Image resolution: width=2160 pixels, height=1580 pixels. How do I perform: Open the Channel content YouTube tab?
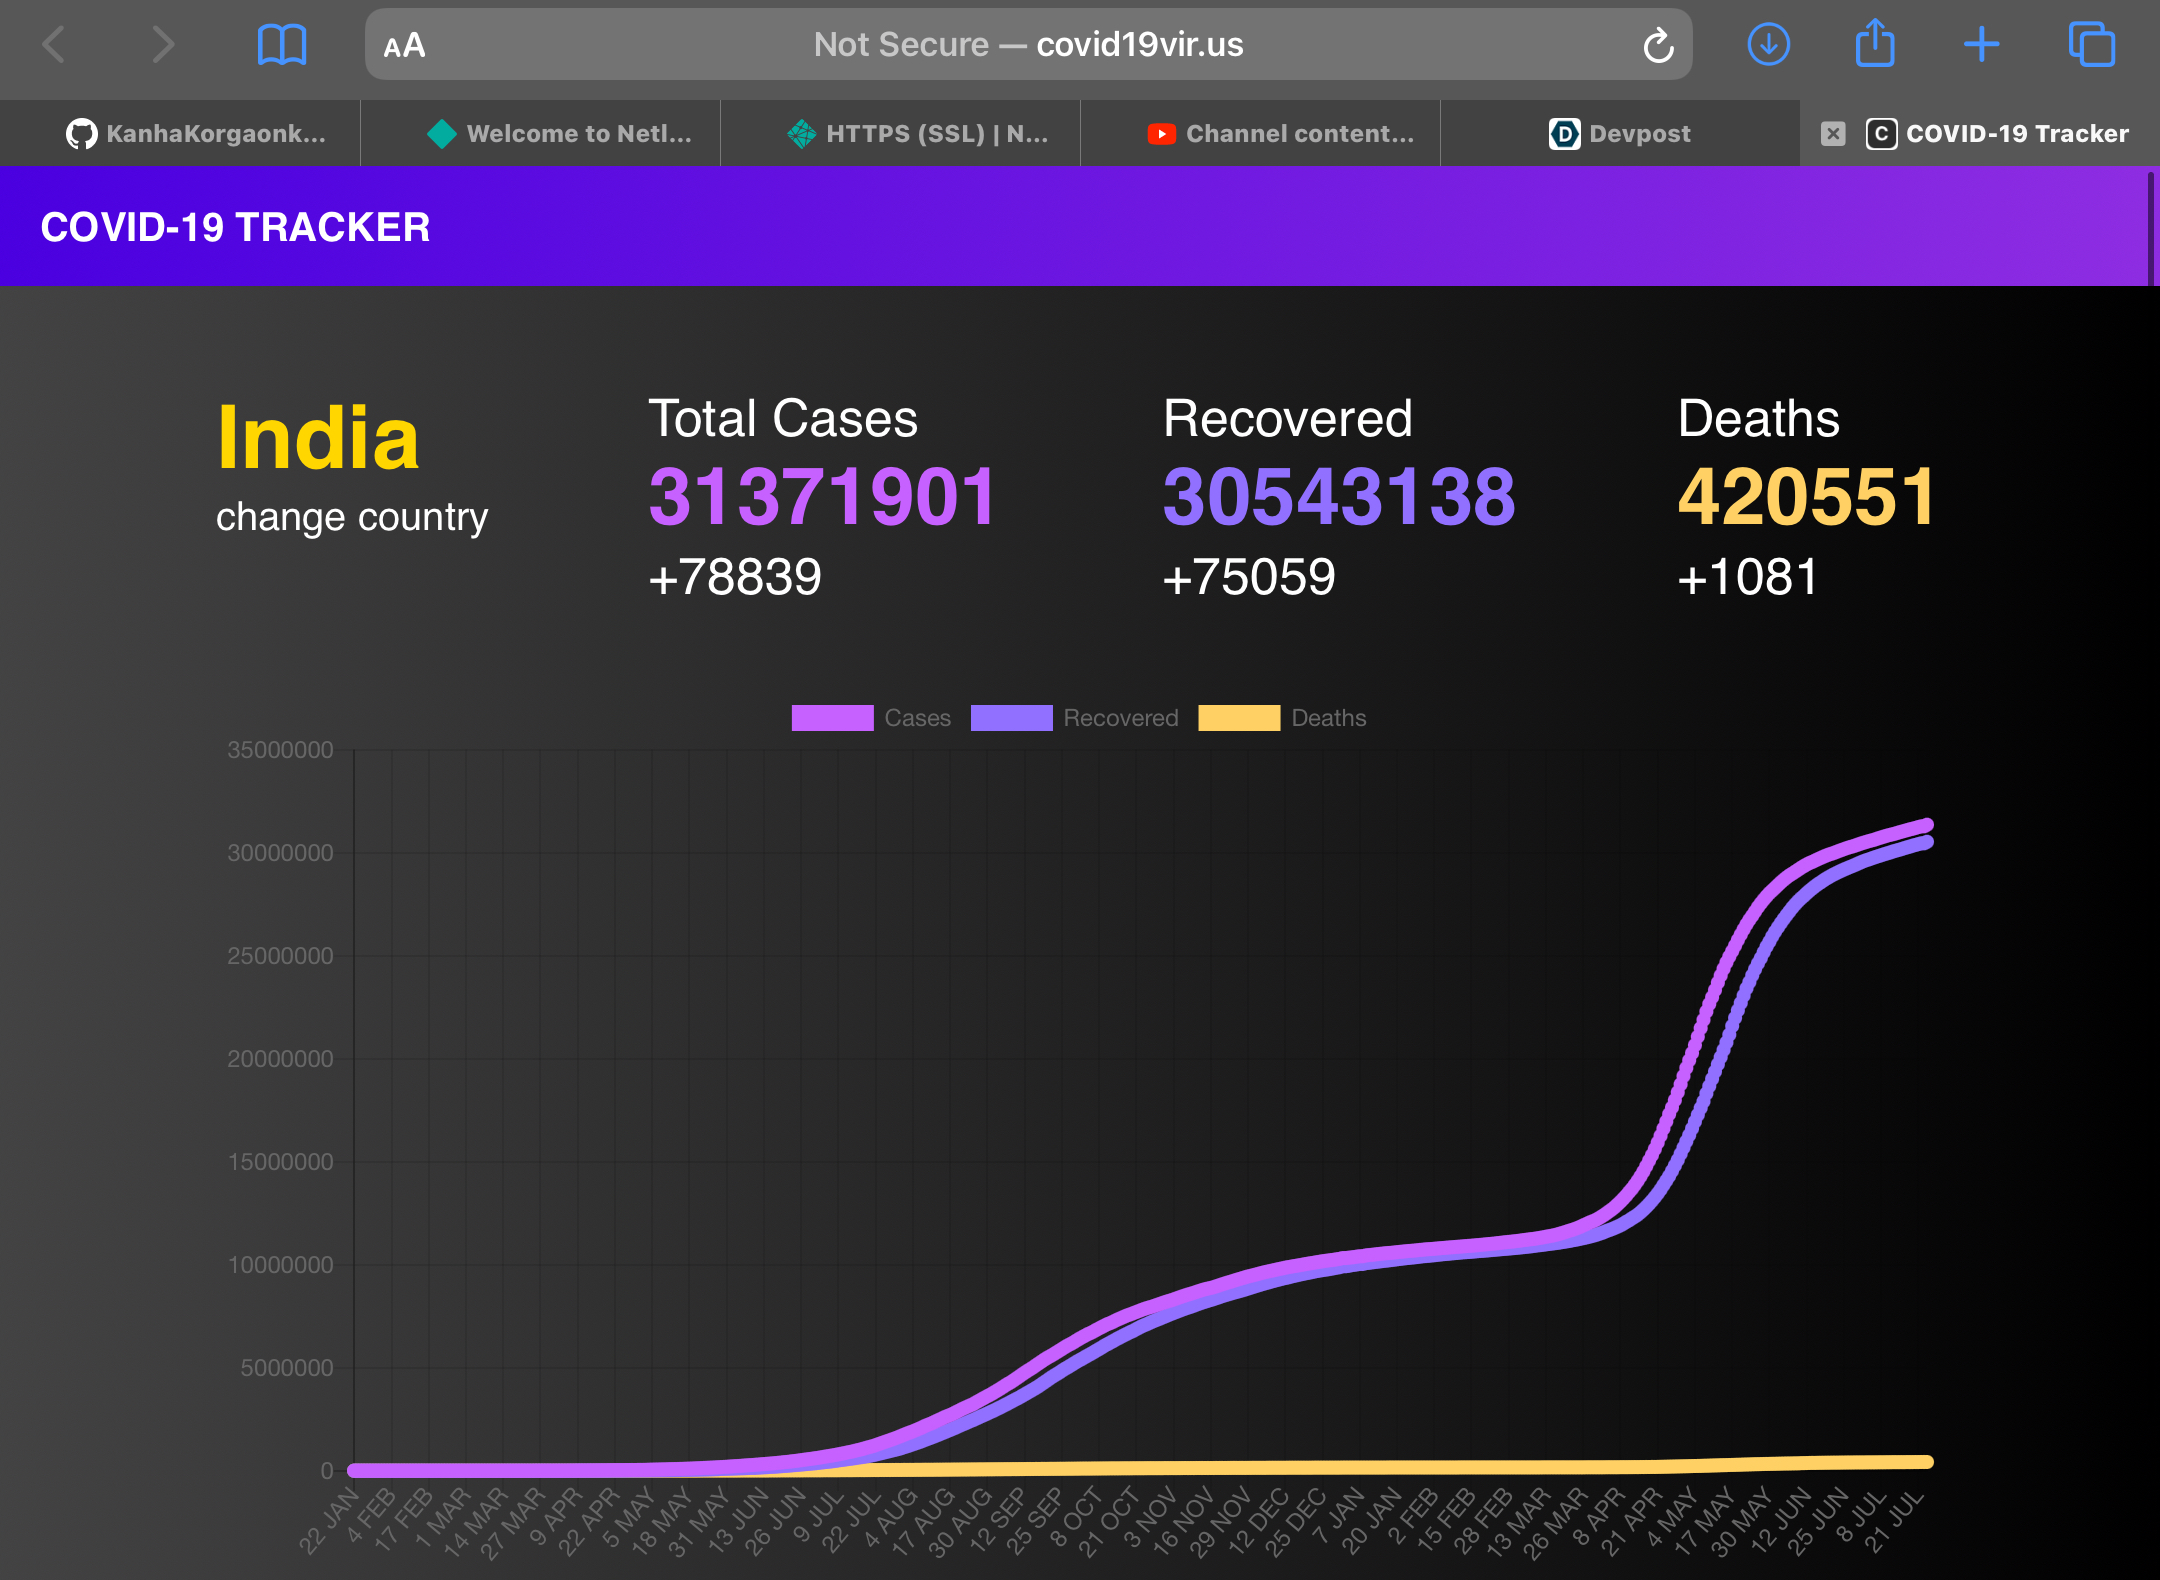(x=1280, y=133)
